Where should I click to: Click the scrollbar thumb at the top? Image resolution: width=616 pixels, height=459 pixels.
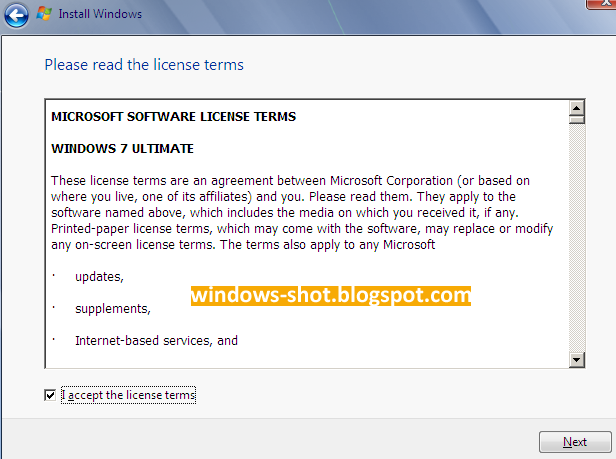pos(577,119)
